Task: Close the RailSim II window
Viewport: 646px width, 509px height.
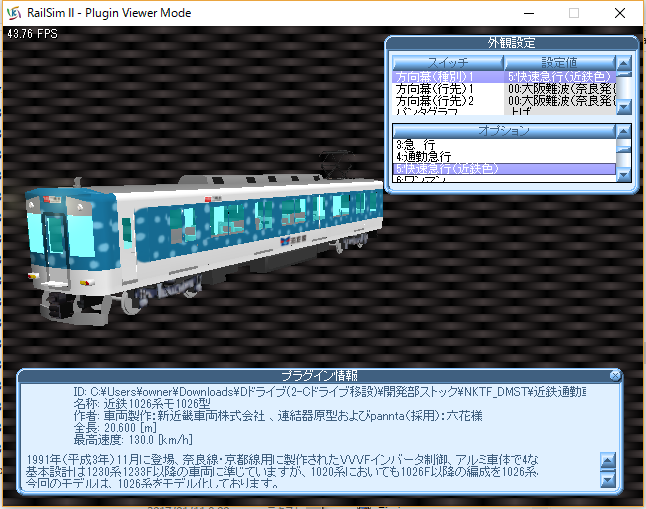Action: tap(620, 13)
